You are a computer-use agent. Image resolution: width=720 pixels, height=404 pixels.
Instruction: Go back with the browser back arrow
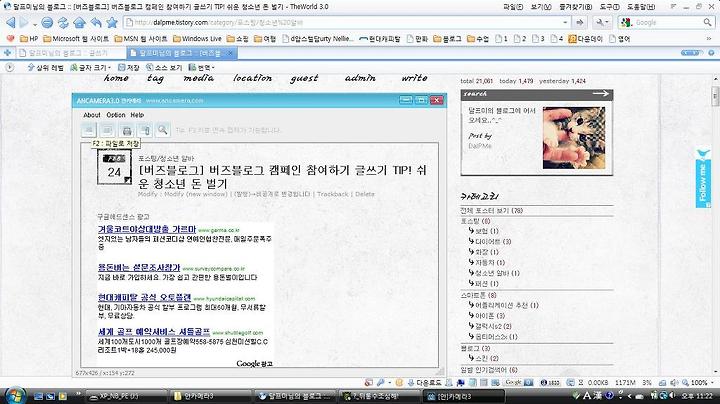10,22
